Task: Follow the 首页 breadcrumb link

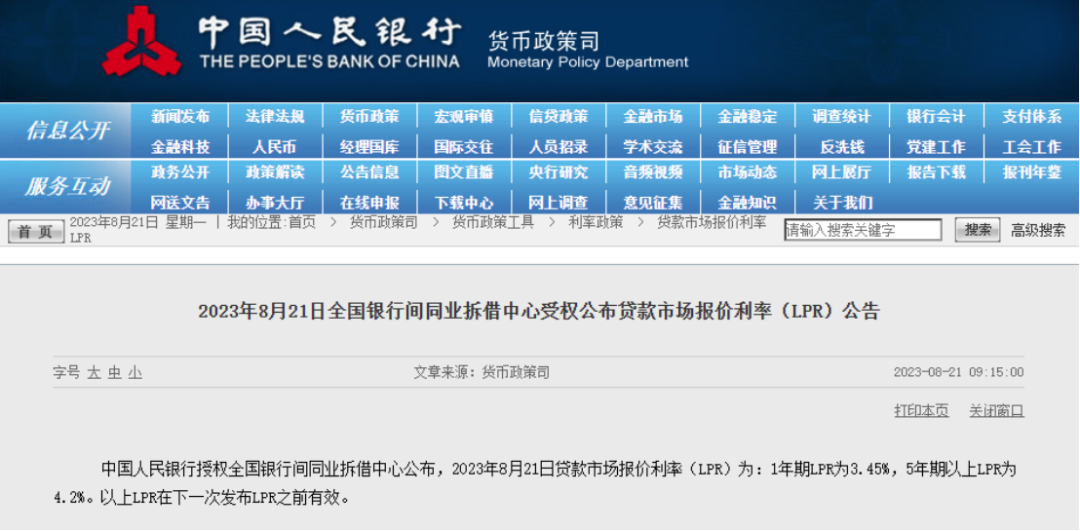Action: tap(302, 222)
